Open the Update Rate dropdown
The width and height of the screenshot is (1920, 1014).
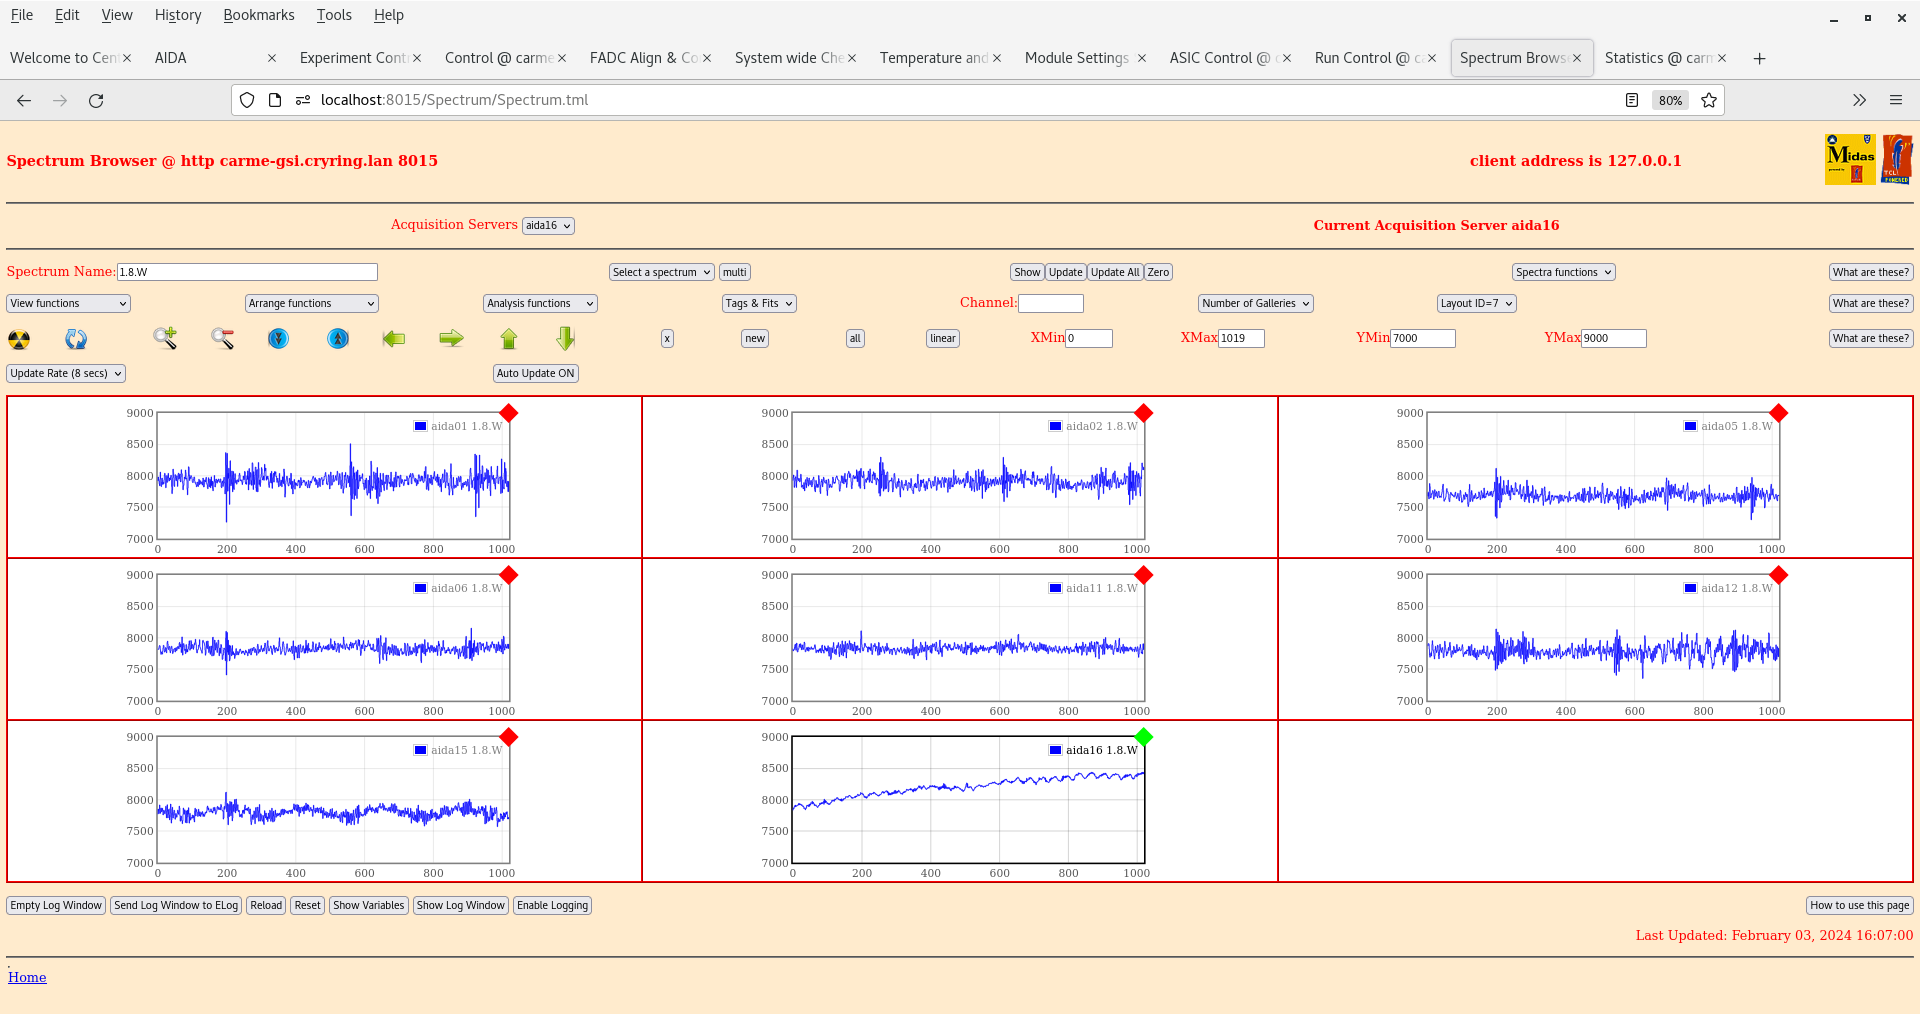66,373
